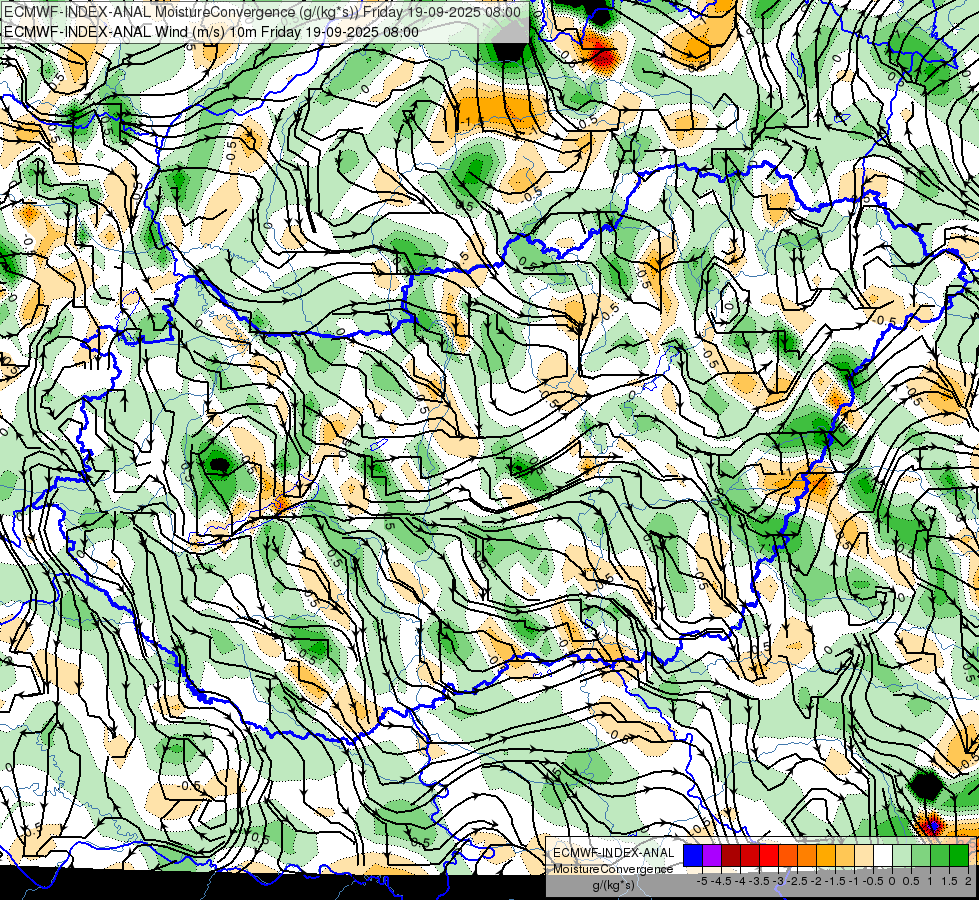Click ECMWF-INDEX-ANAL label in the legend box
The image size is (979, 900).
click(614, 853)
